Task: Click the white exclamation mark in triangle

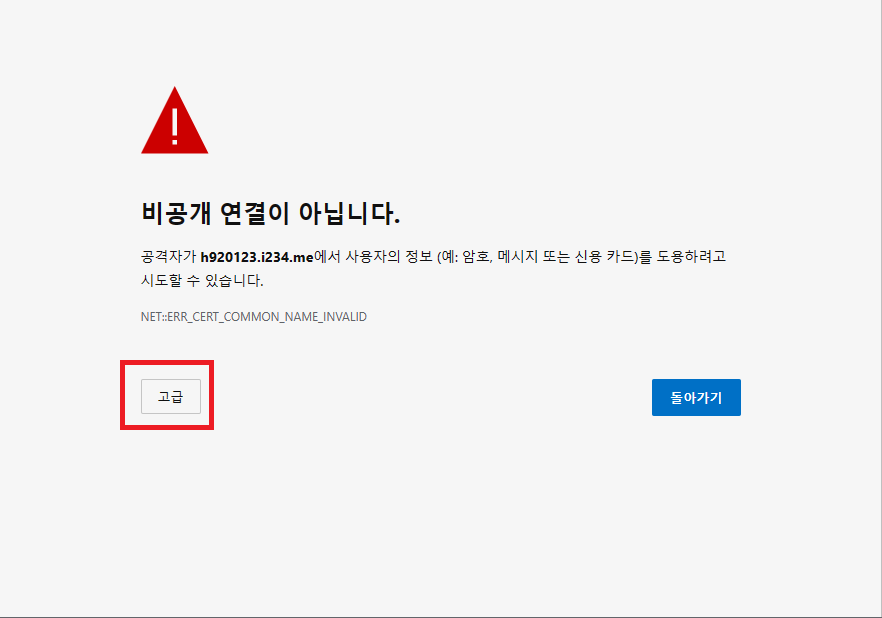Action: coord(174,126)
